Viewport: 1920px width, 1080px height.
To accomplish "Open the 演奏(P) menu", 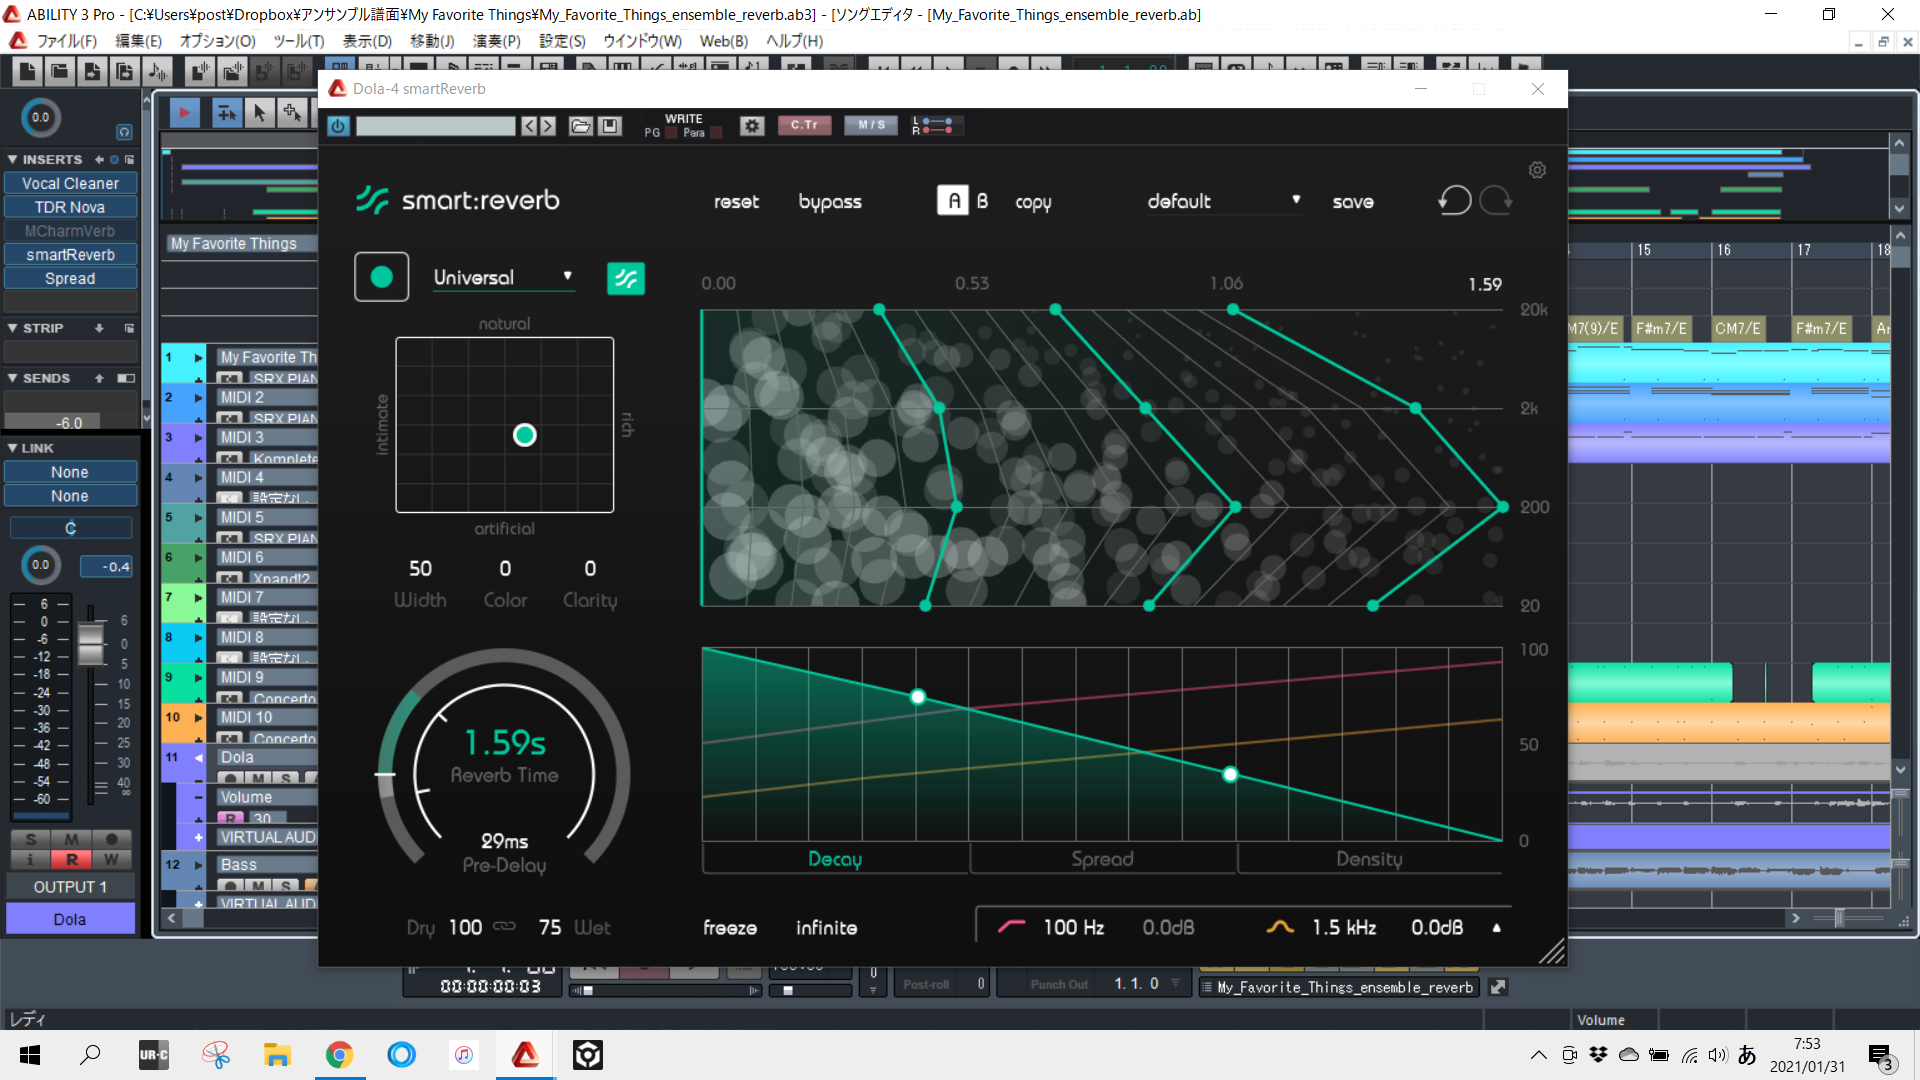I will click(x=497, y=41).
